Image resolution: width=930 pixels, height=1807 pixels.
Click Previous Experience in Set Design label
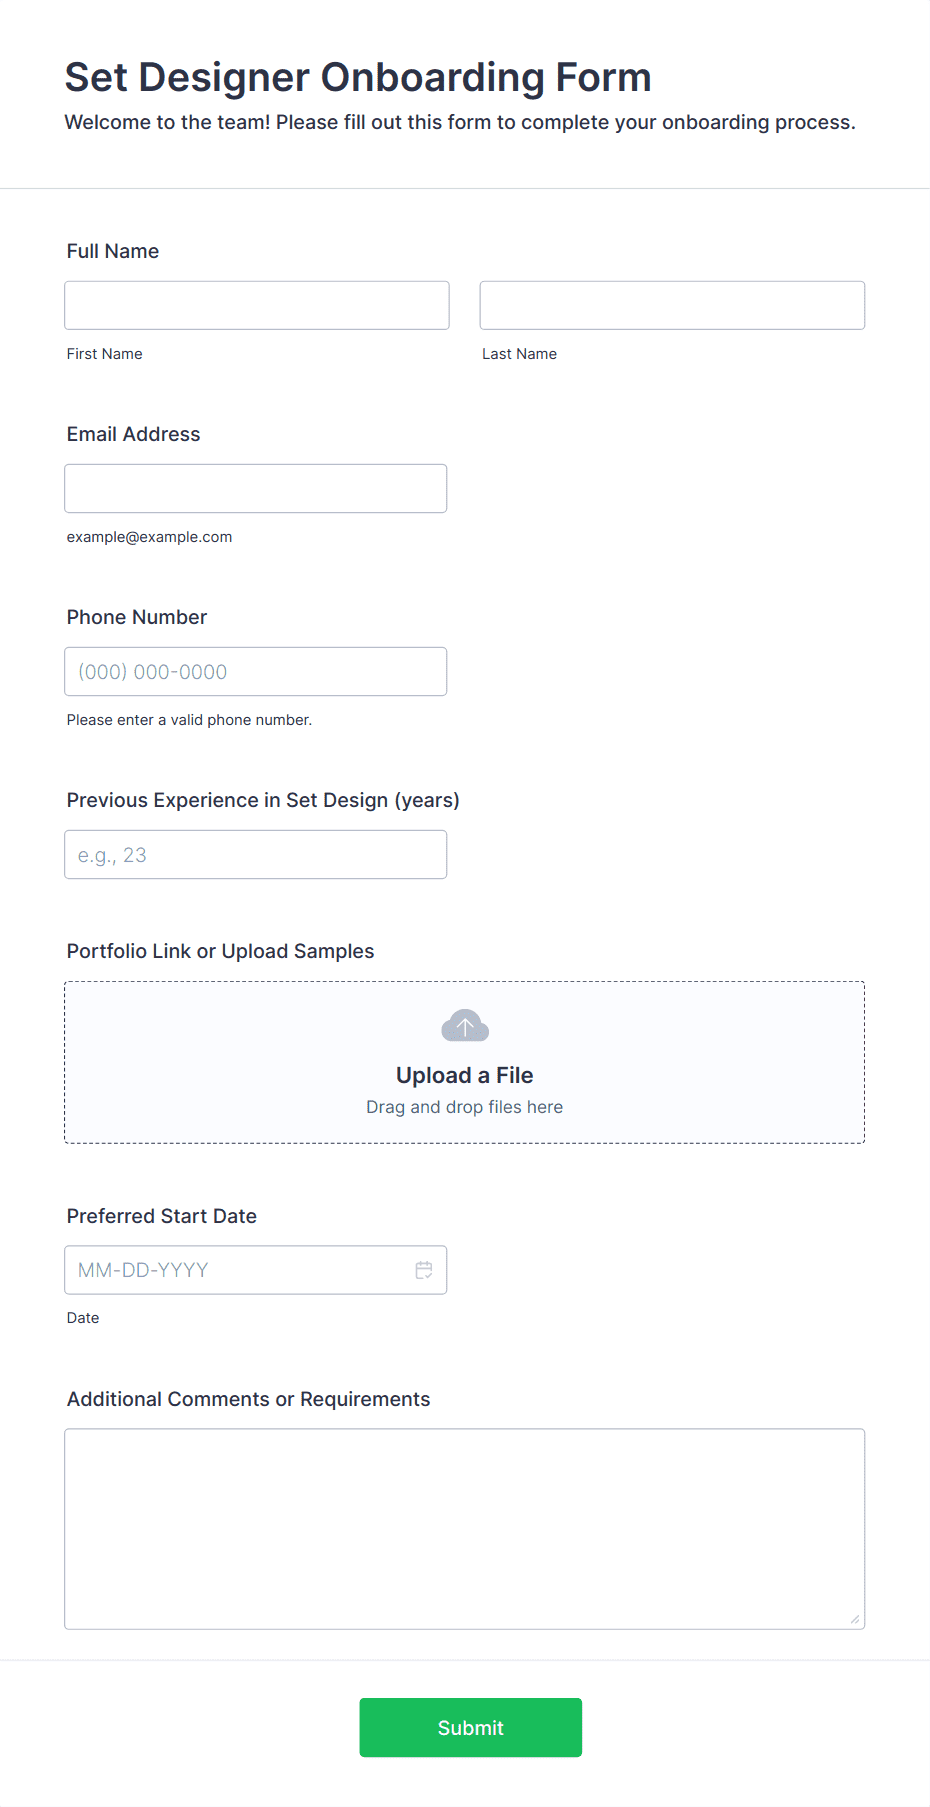tap(263, 800)
